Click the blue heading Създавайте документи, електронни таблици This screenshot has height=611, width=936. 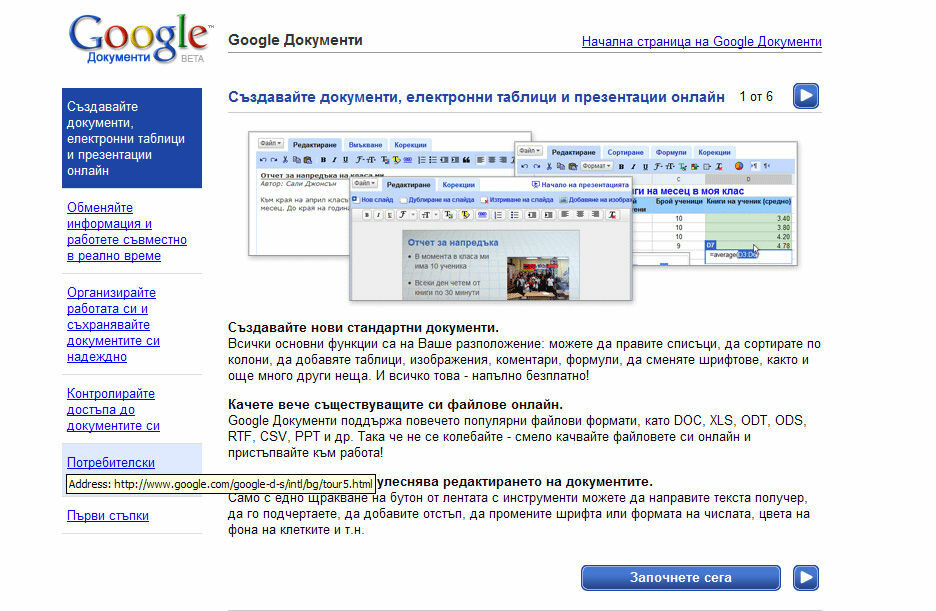pyautogui.click(x=476, y=97)
